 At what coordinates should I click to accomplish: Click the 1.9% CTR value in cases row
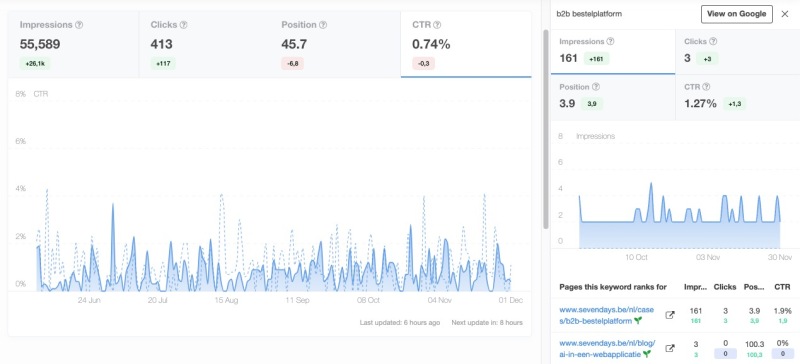[x=783, y=311]
